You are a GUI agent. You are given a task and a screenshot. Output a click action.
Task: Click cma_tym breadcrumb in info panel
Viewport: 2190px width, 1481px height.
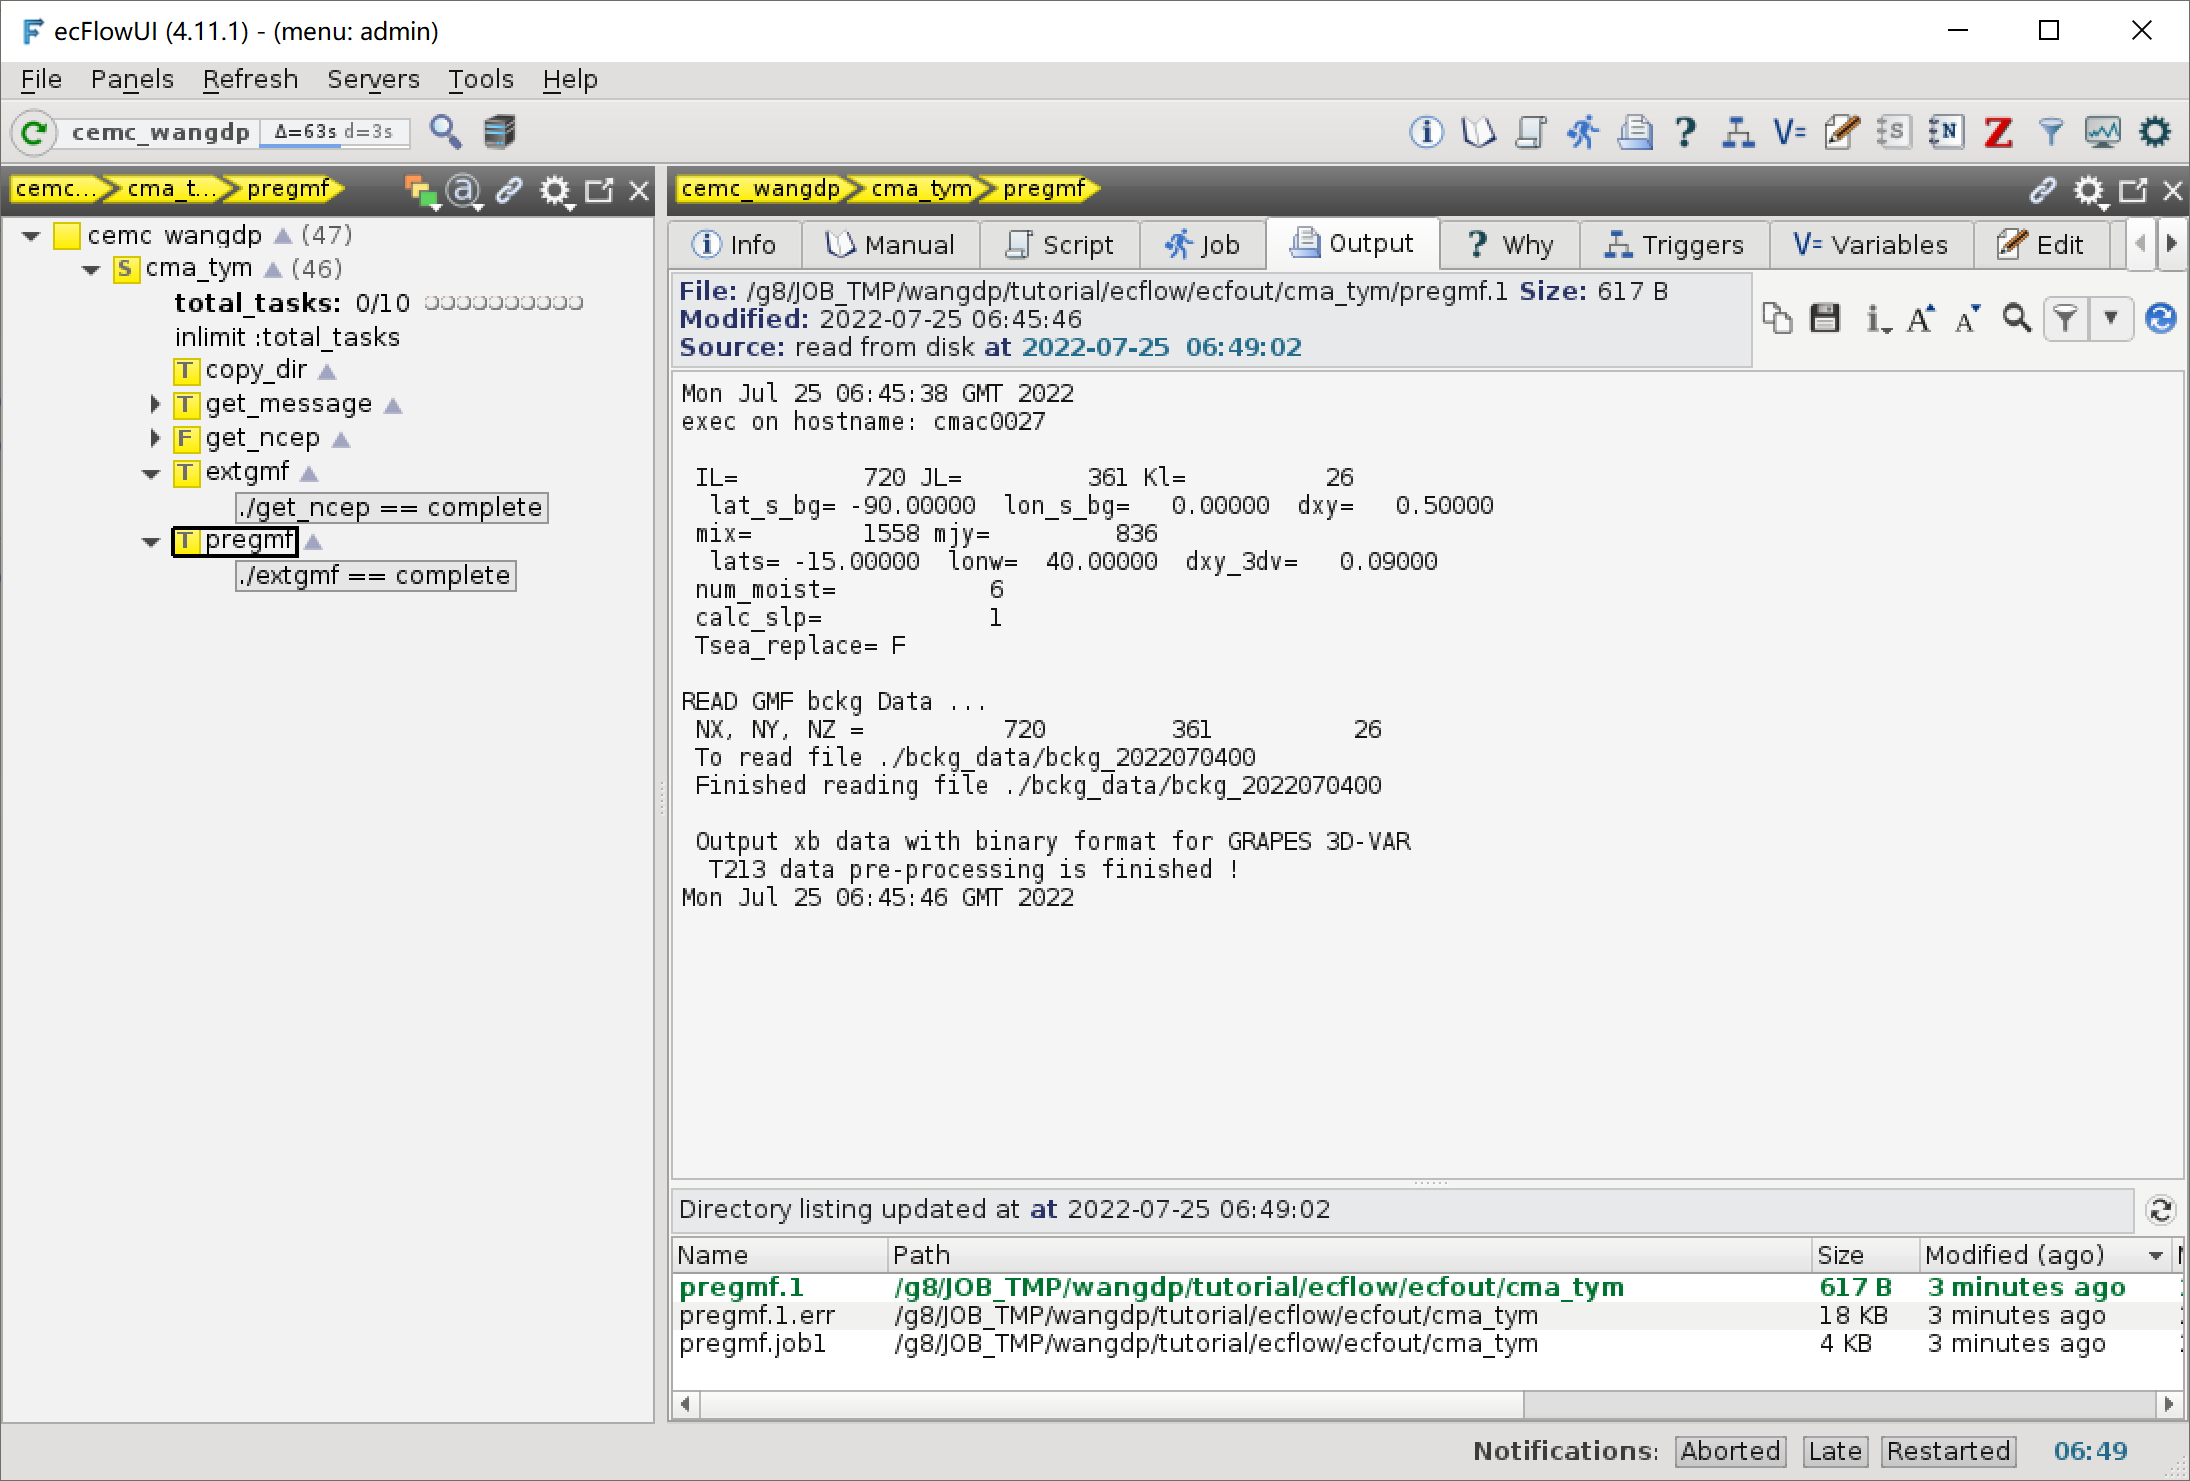(x=921, y=189)
